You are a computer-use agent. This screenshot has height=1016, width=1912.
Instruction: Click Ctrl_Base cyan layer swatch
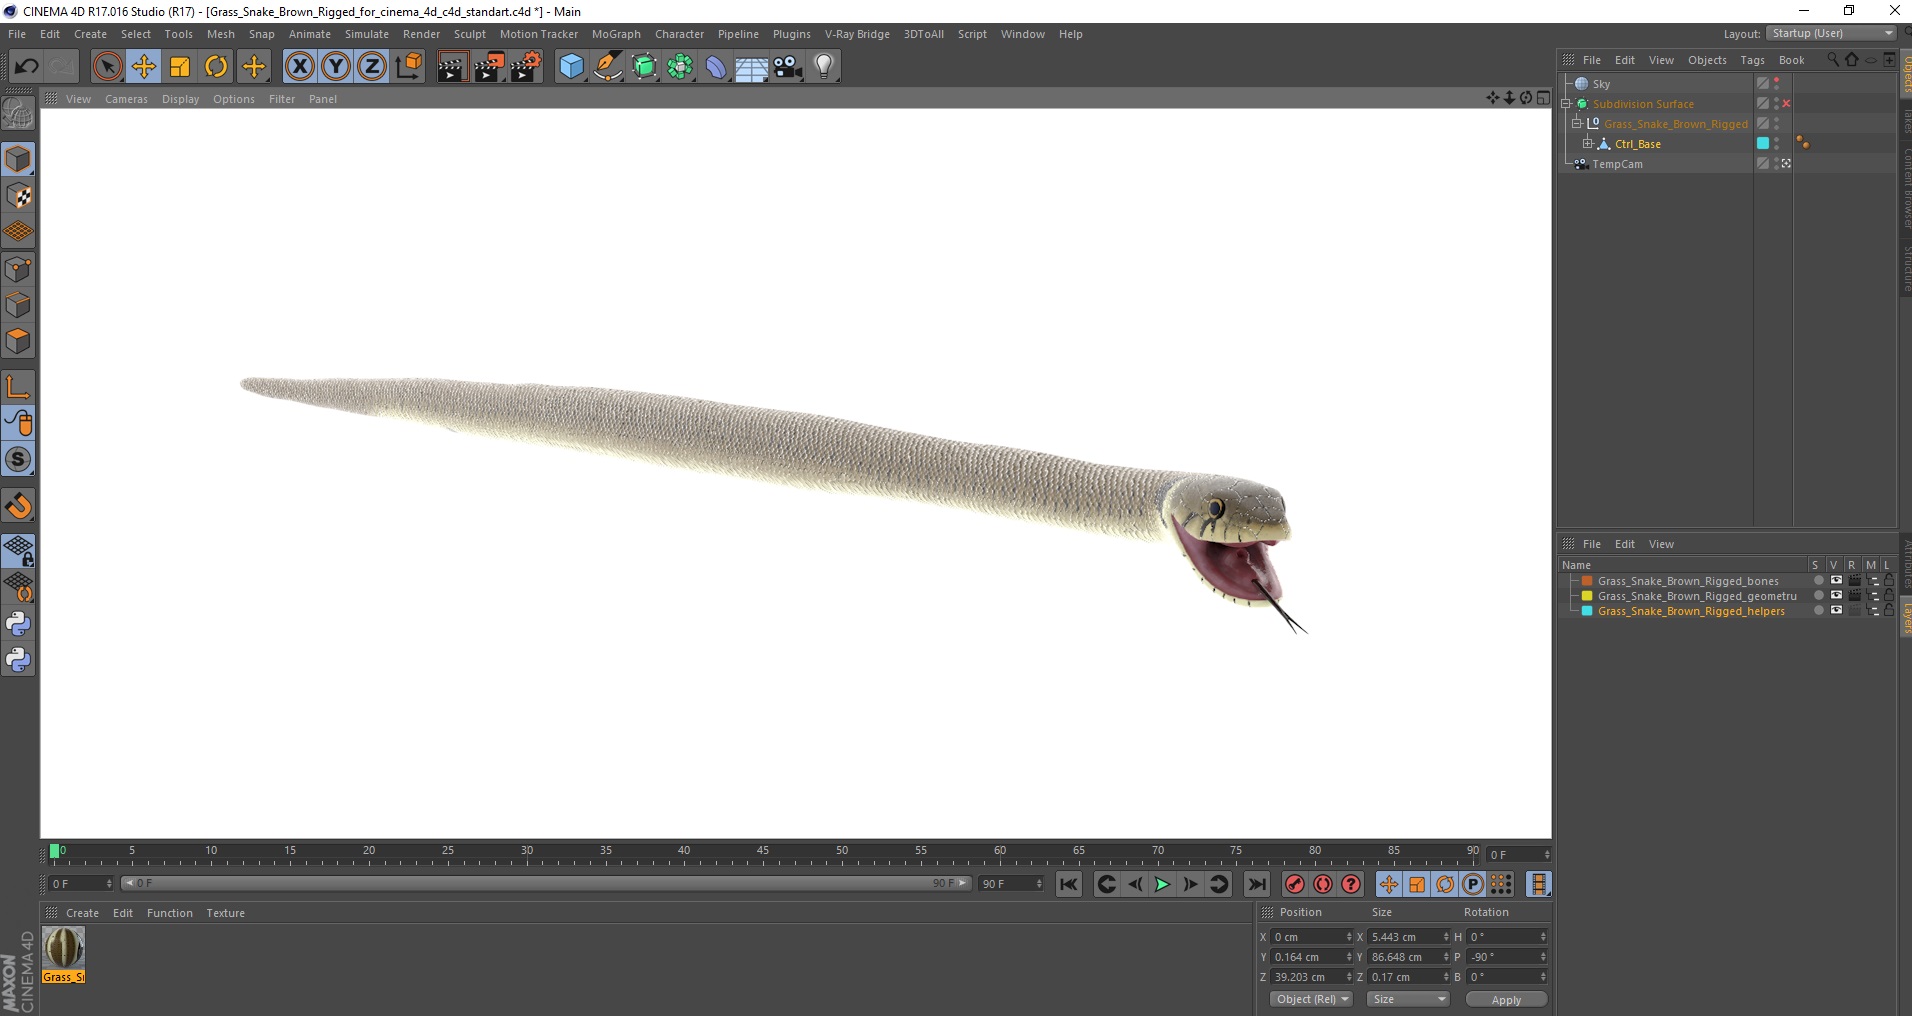[1763, 144]
